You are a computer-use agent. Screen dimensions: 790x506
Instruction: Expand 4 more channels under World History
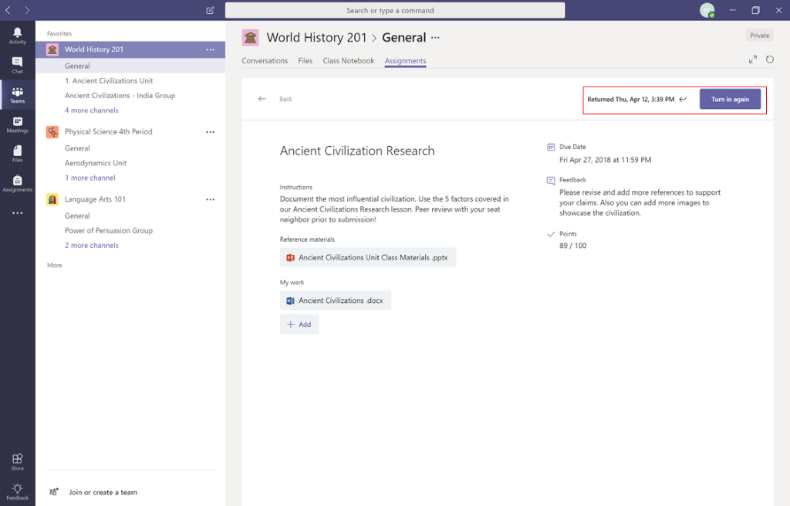(91, 110)
